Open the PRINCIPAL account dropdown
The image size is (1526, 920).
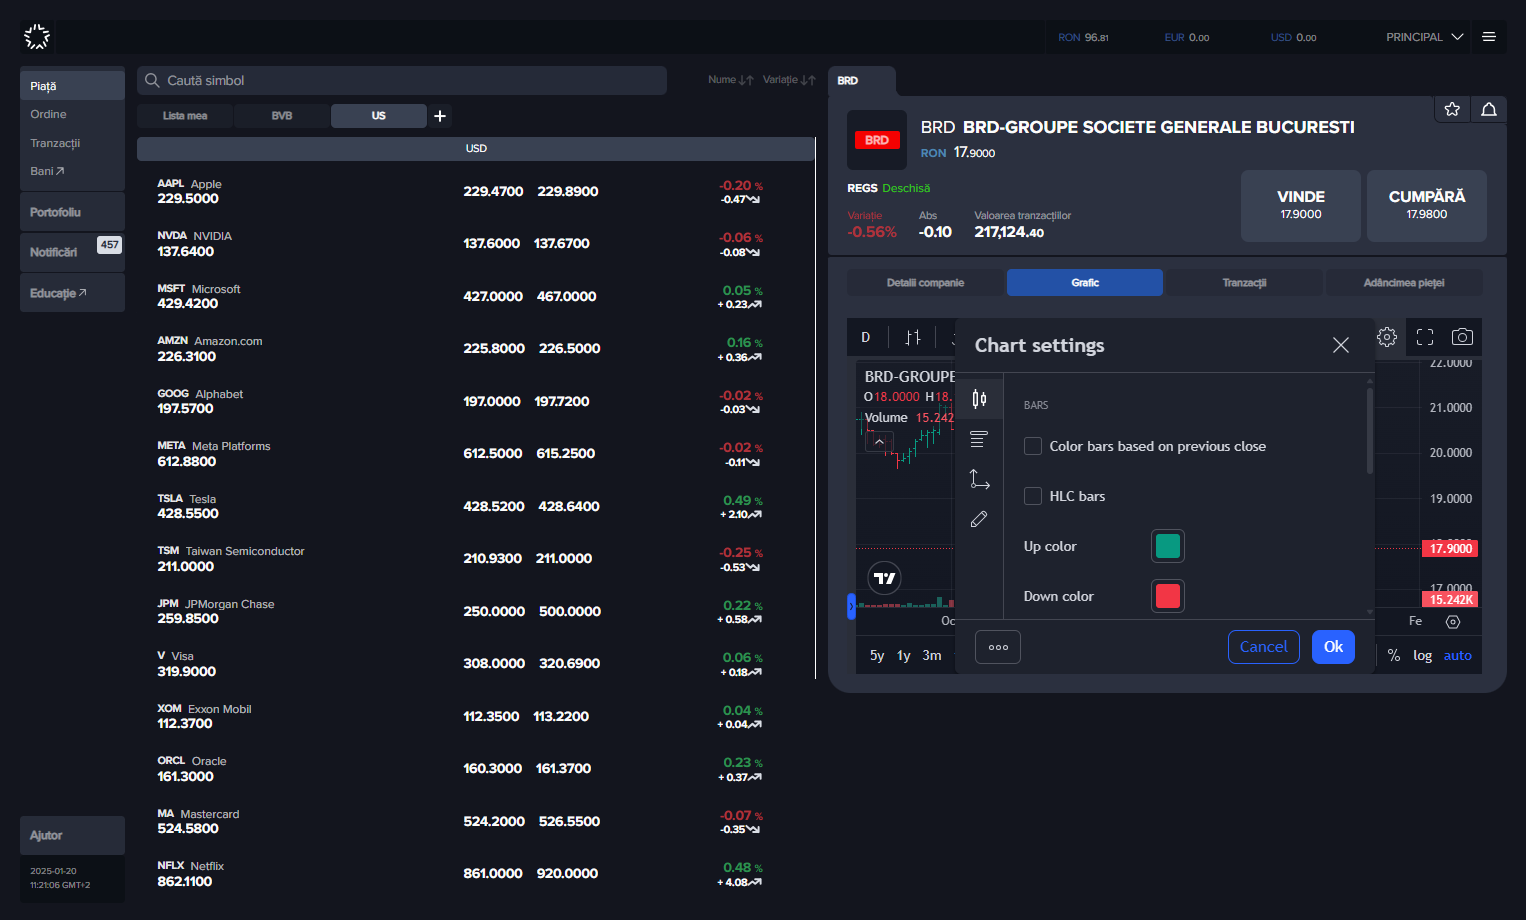click(1424, 37)
